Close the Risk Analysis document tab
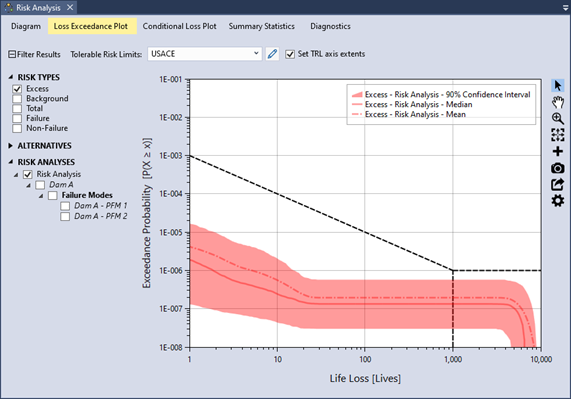Viewport: 571px width, 399px height. click(70, 7)
